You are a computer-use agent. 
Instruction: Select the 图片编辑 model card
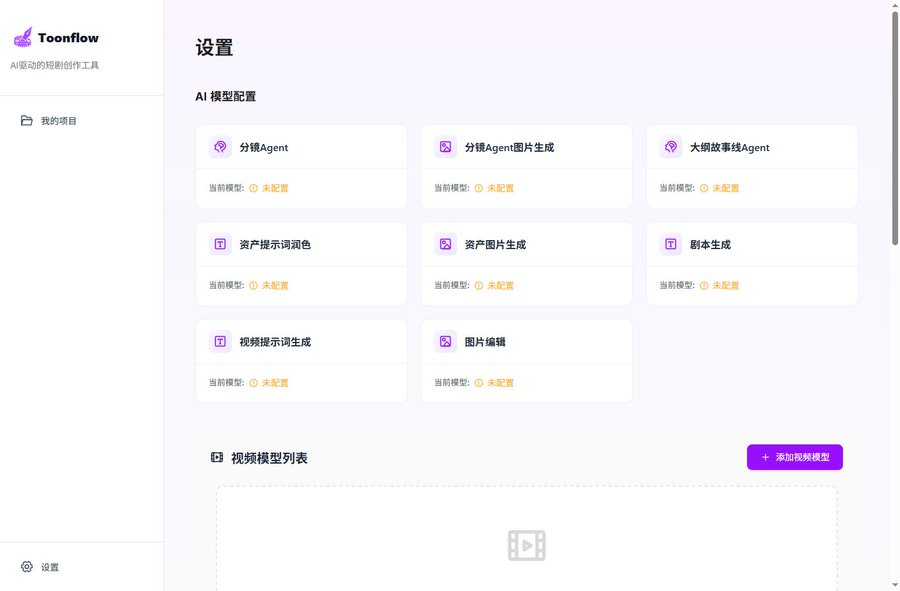pos(526,361)
